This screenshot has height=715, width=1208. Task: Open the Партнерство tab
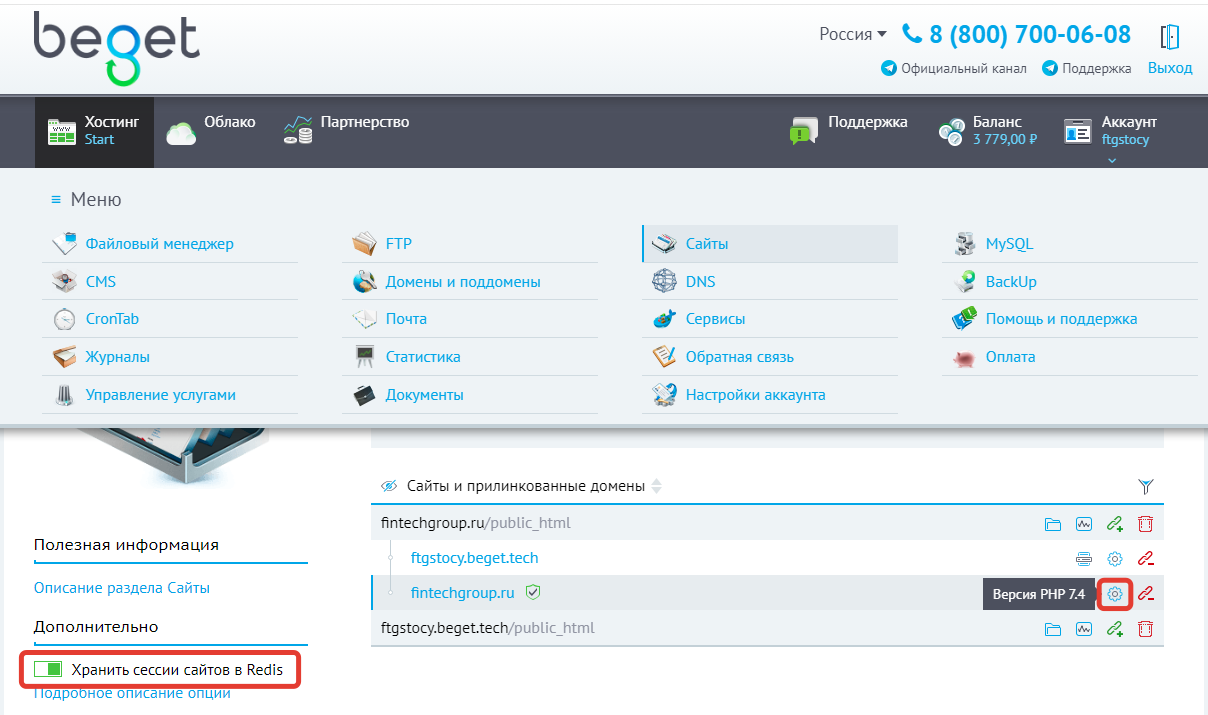pyautogui.click(x=346, y=131)
